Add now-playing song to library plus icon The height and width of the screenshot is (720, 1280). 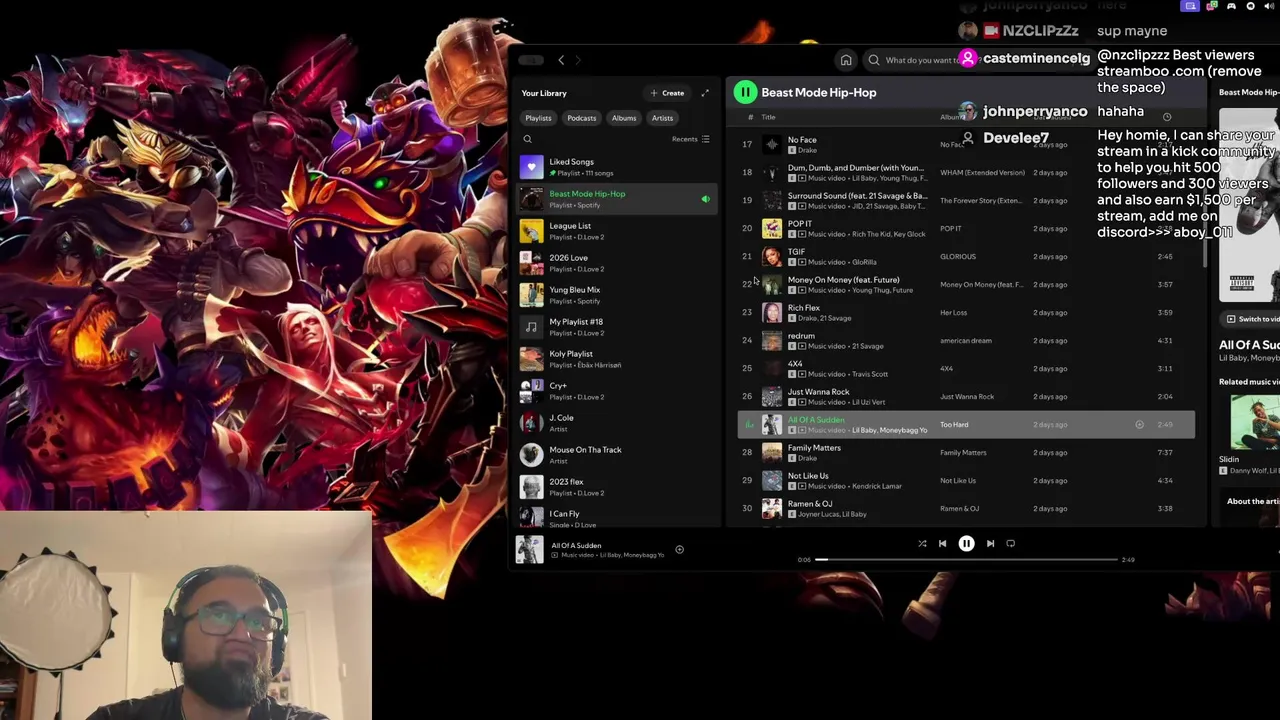pyautogui.click(x=679, y=549)
